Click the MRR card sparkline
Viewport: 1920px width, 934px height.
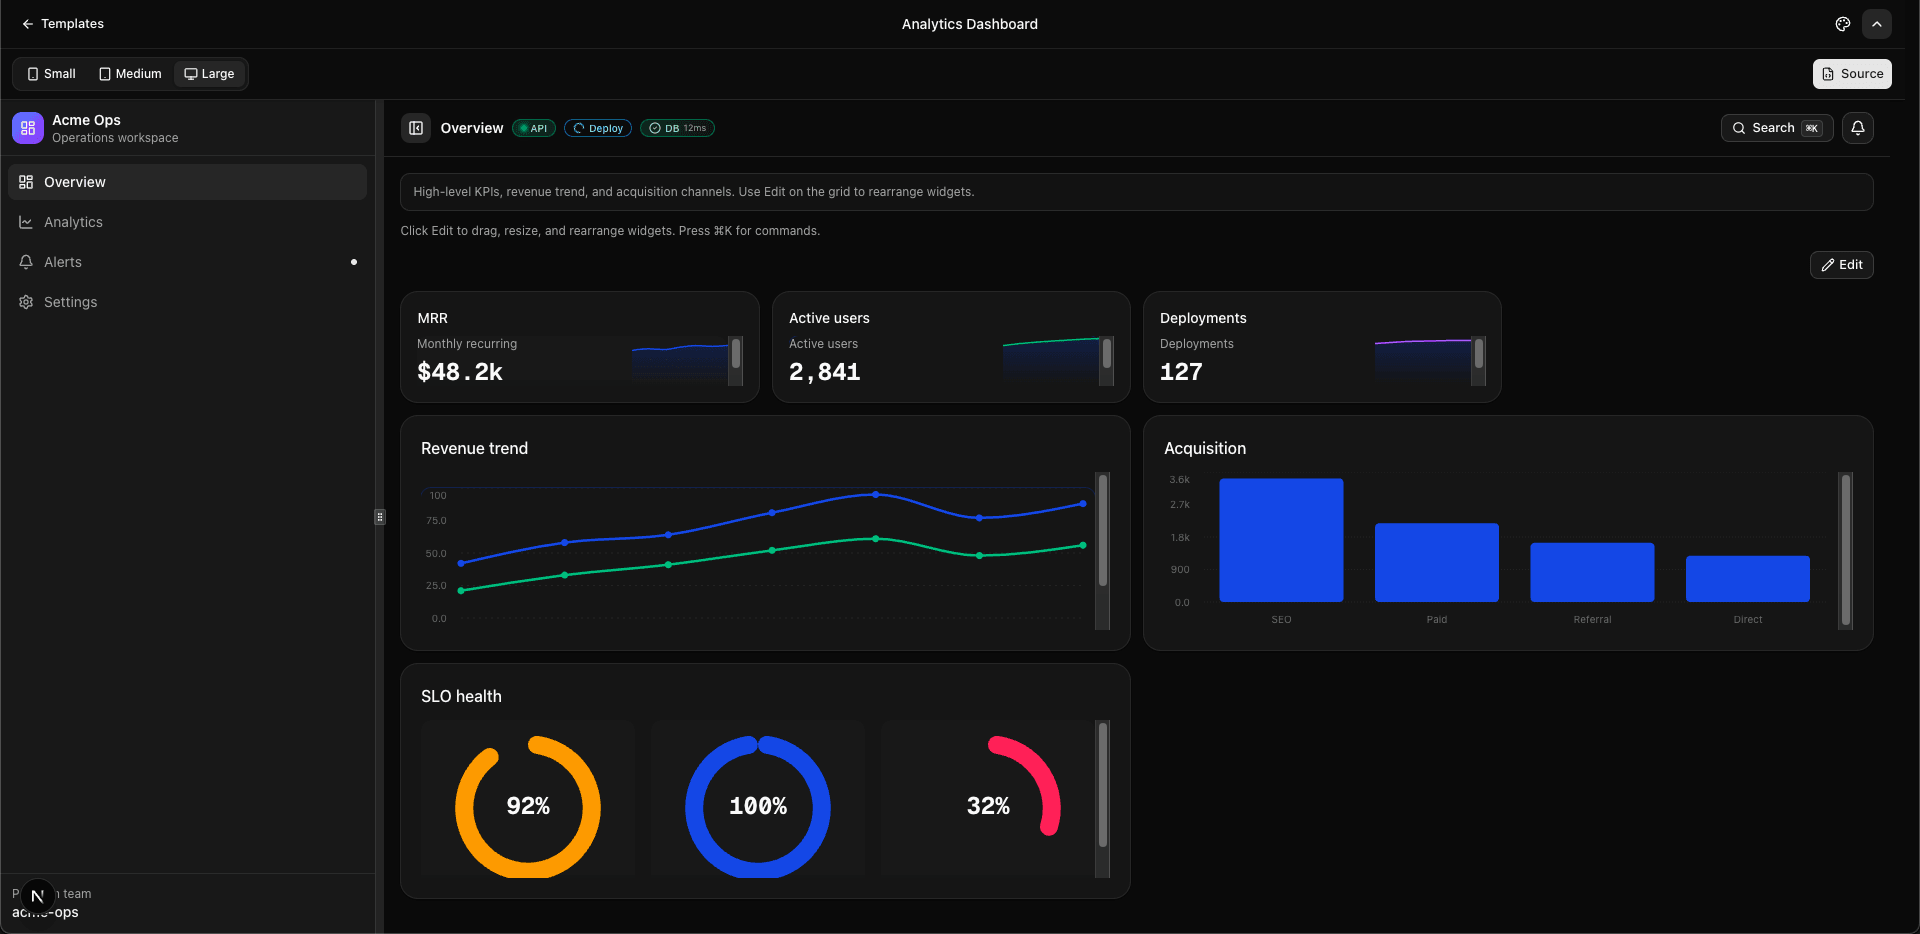point(680,362)
